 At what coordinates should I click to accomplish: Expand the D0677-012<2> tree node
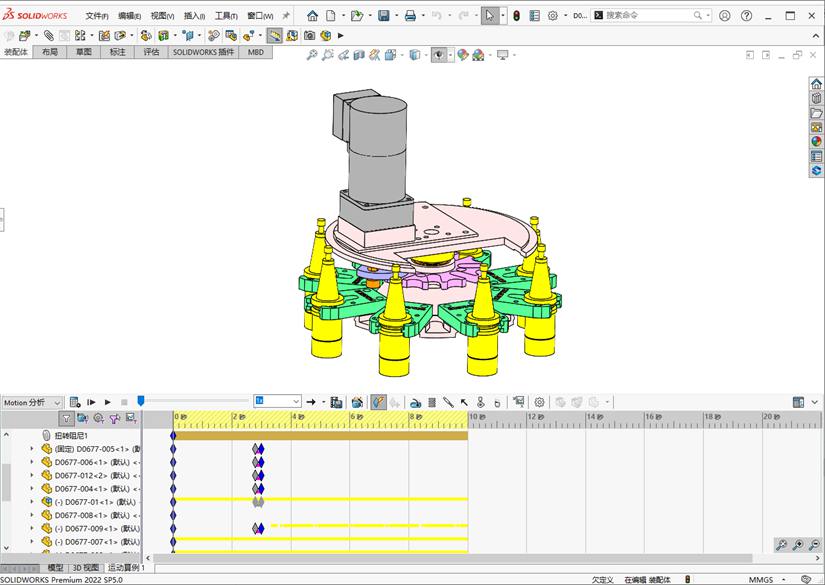32,475
